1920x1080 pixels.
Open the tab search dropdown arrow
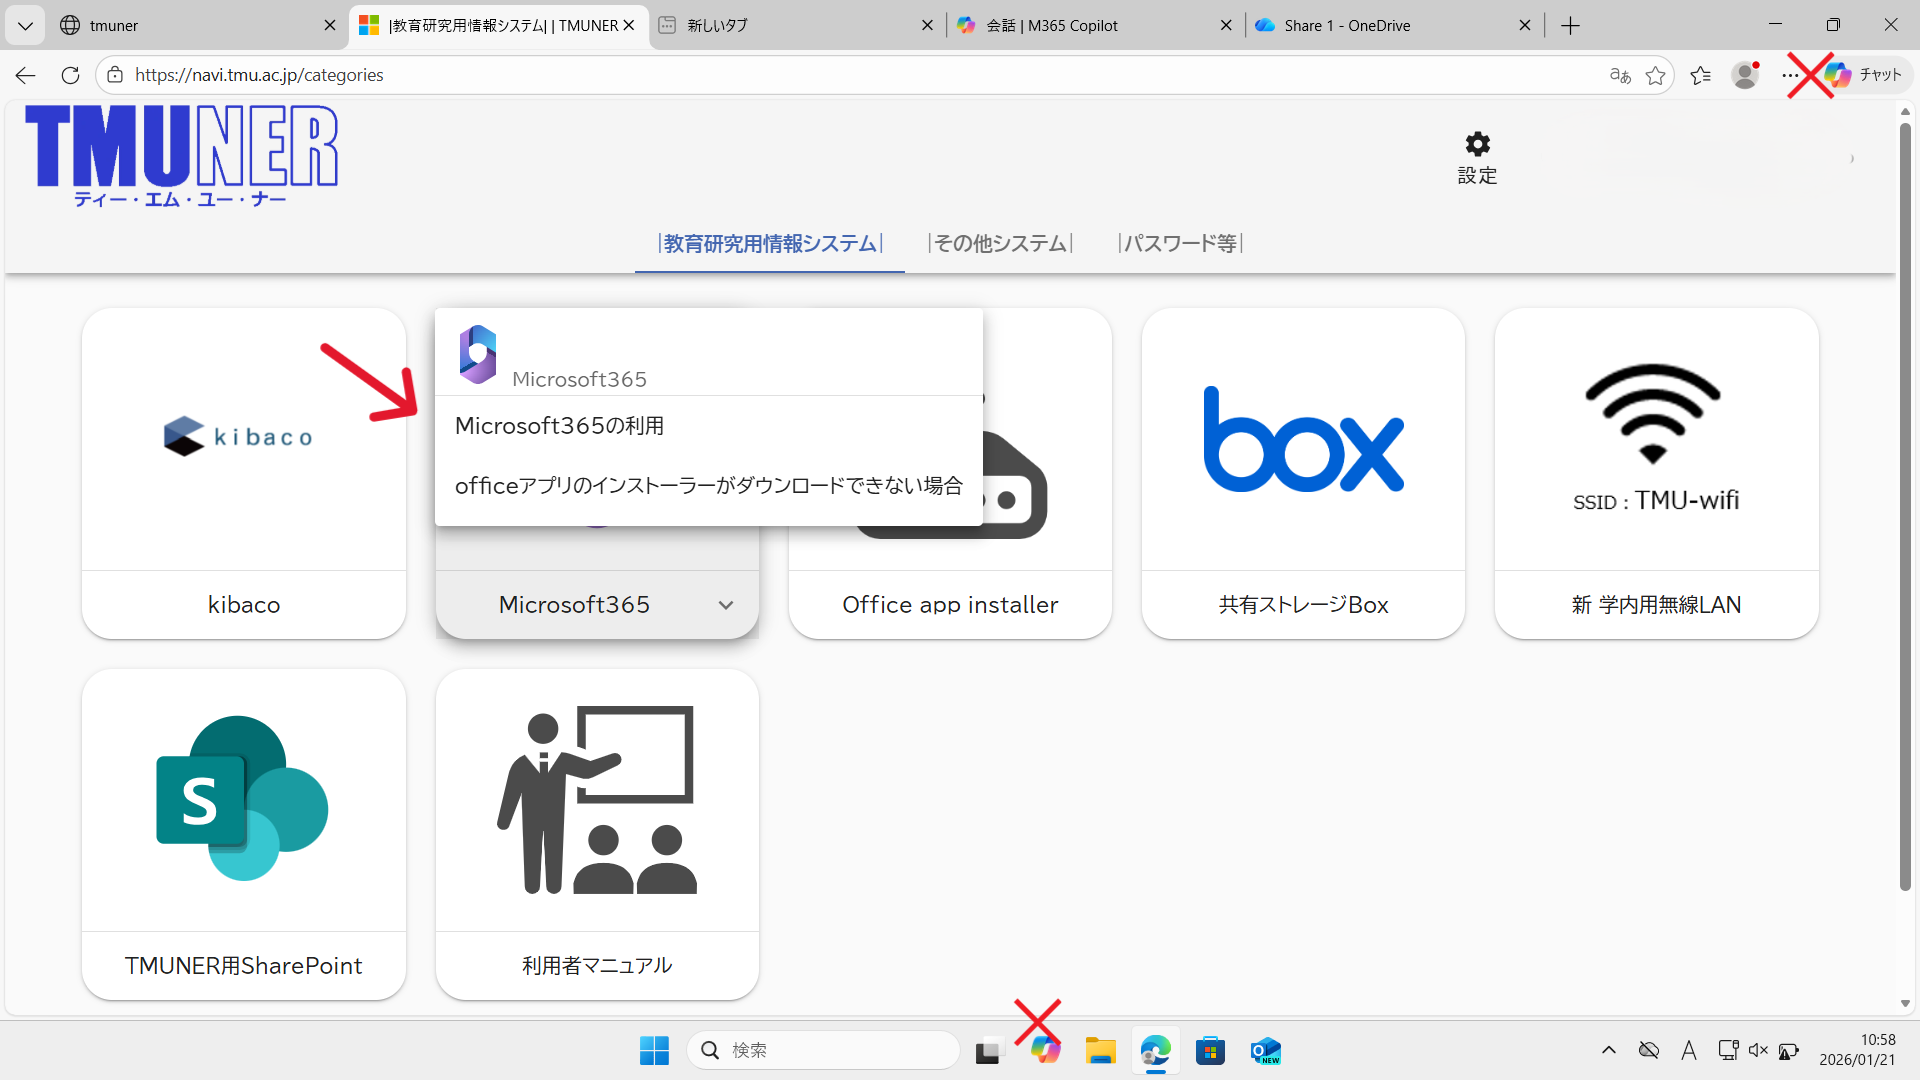coord(25,25)
